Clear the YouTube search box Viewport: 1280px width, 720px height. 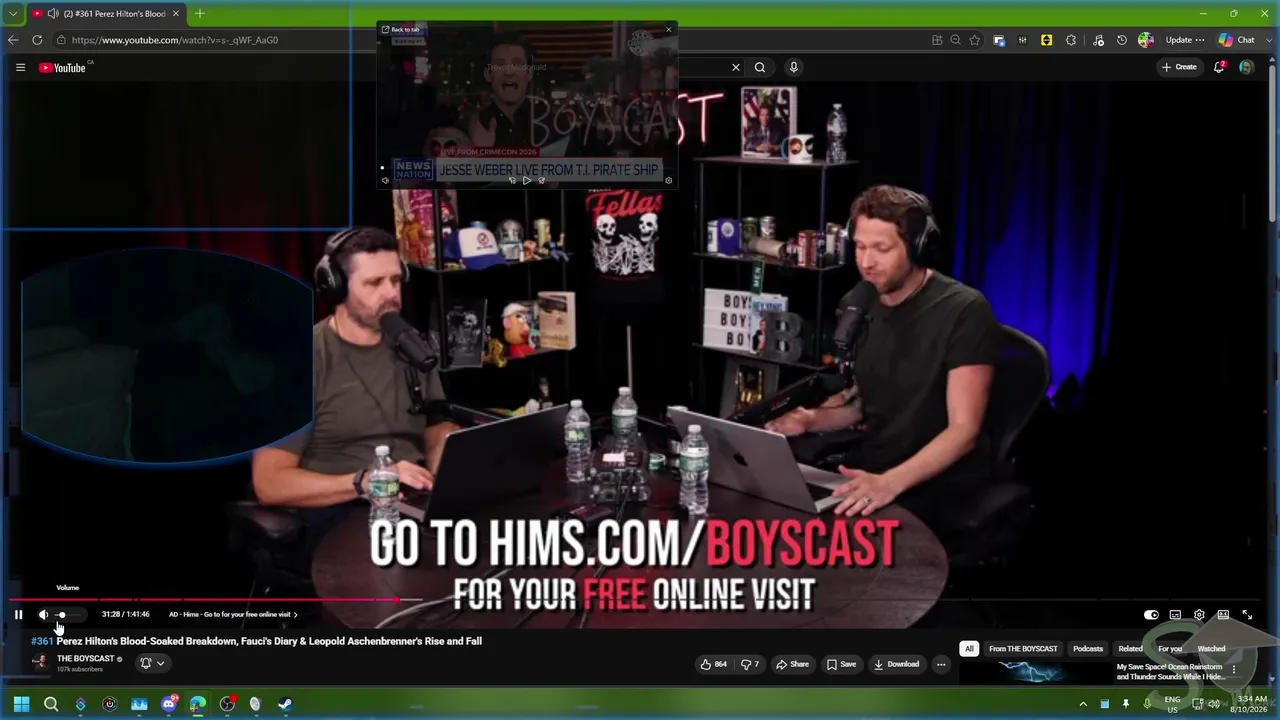(x=736, y=67)
